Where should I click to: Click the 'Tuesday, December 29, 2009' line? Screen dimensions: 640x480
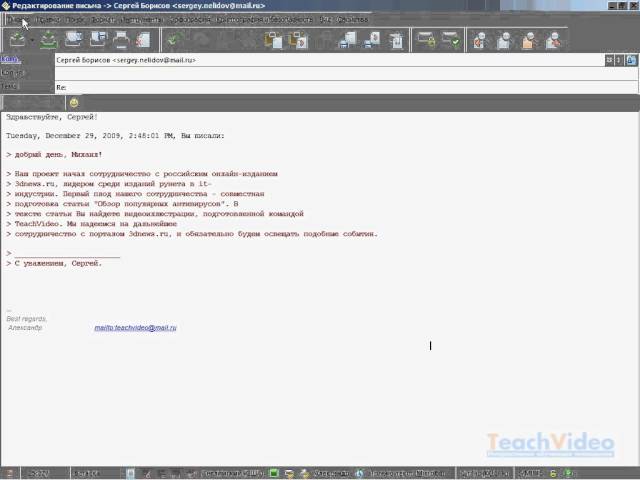tap(115, 136)
